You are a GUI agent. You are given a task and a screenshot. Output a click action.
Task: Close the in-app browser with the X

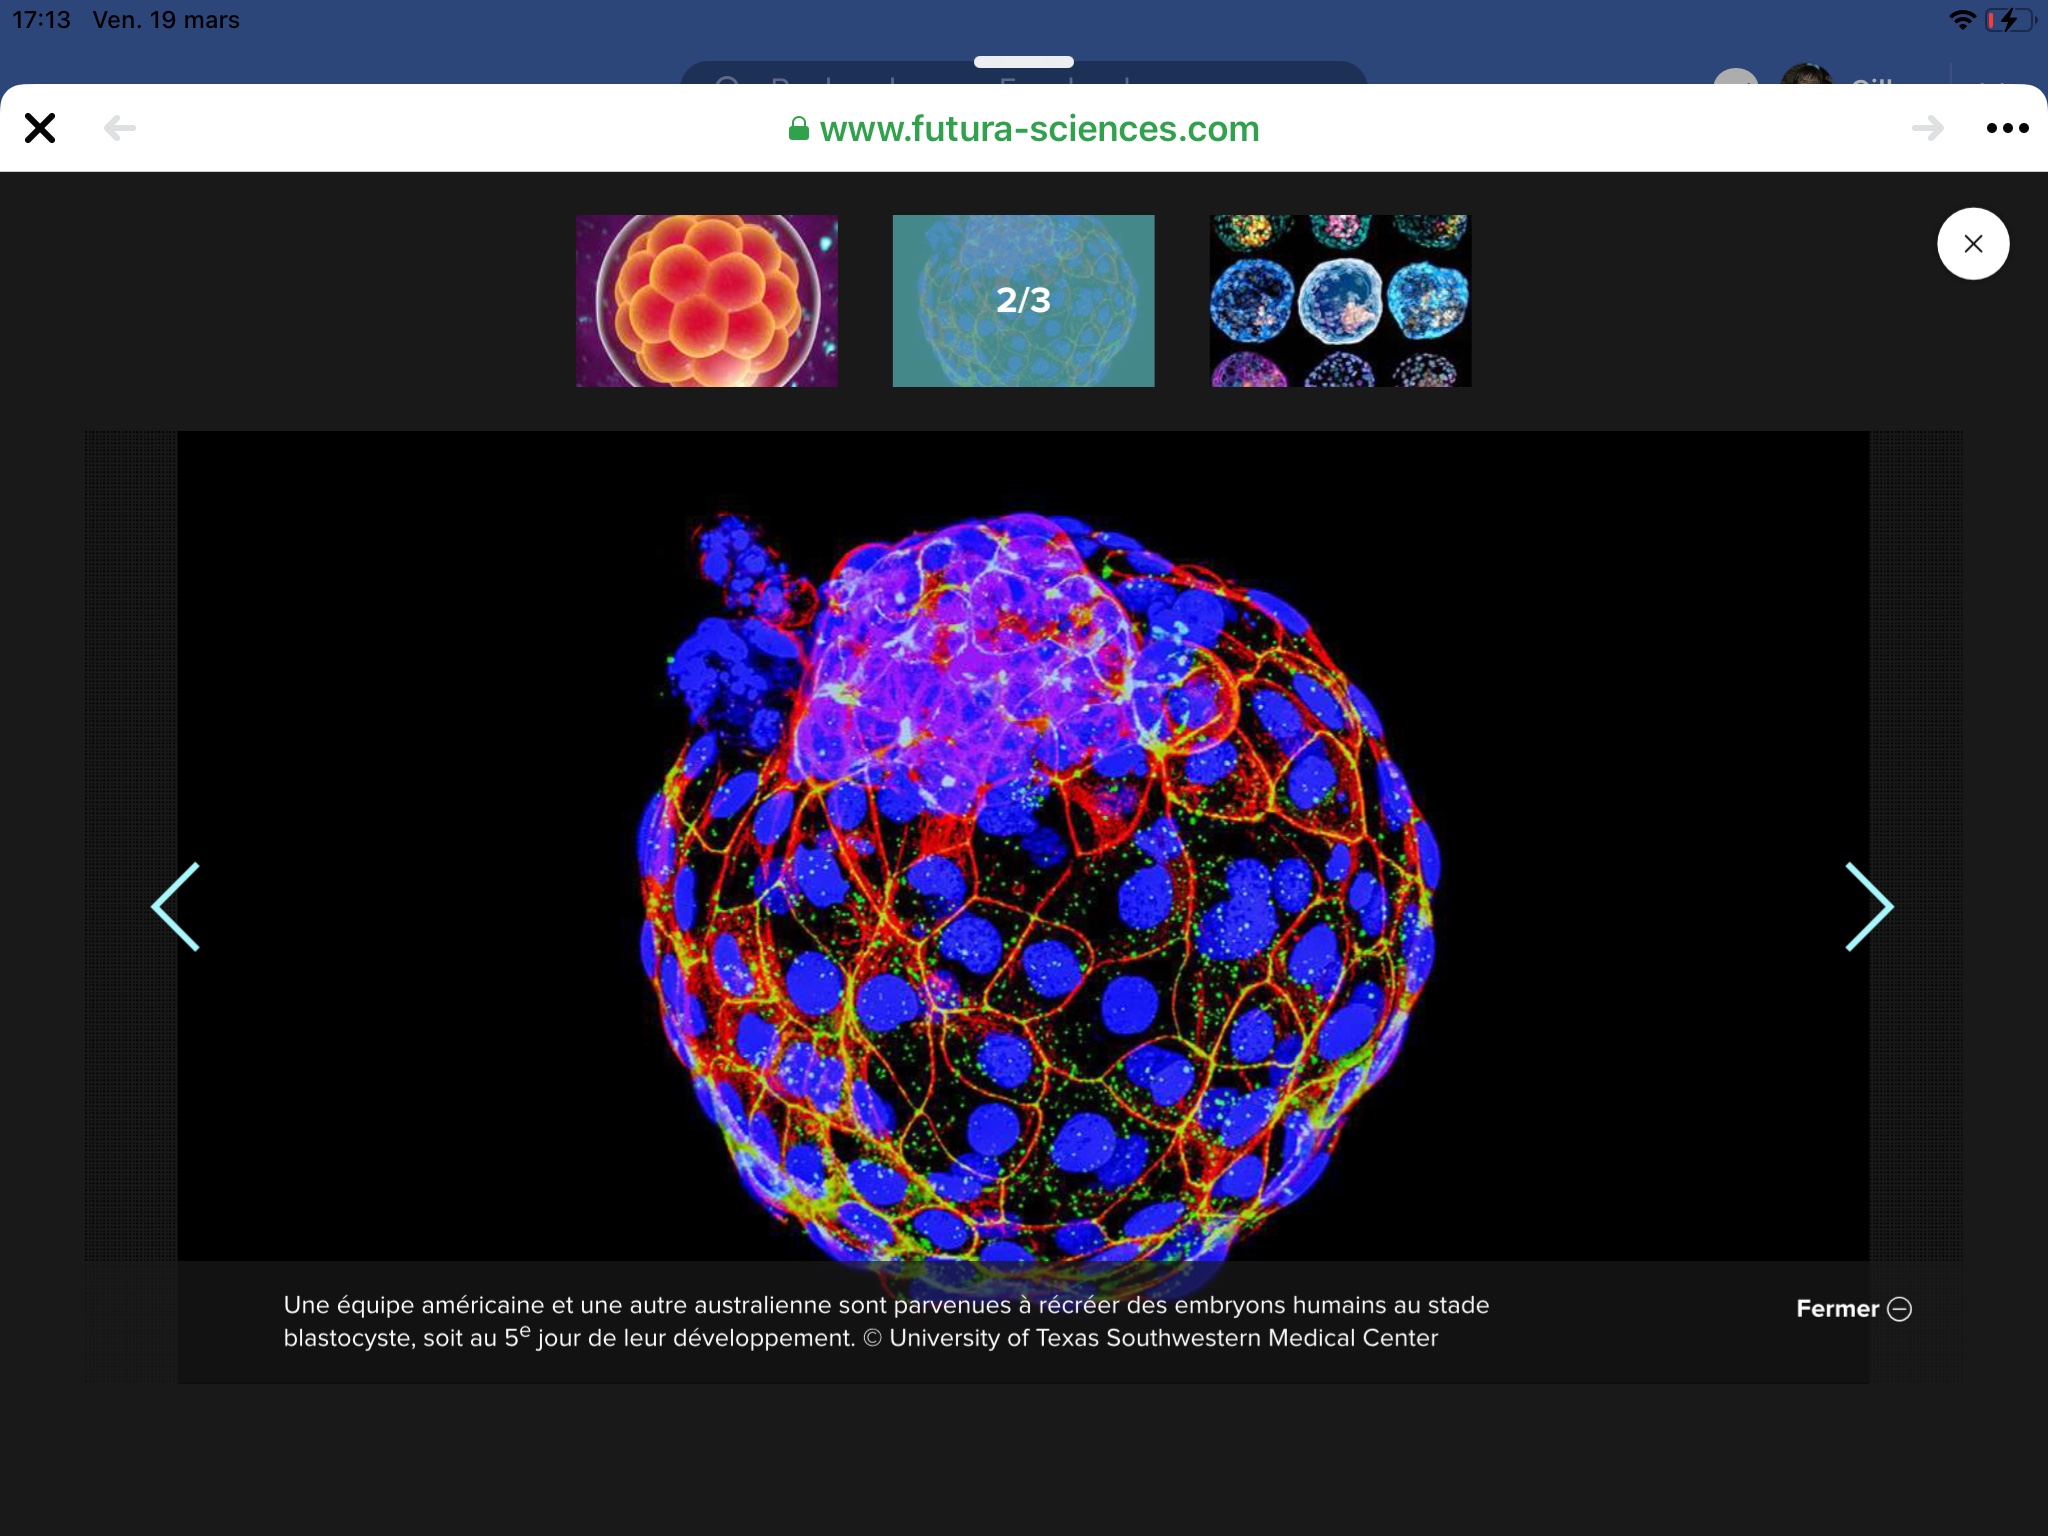[x=40, y=128]
